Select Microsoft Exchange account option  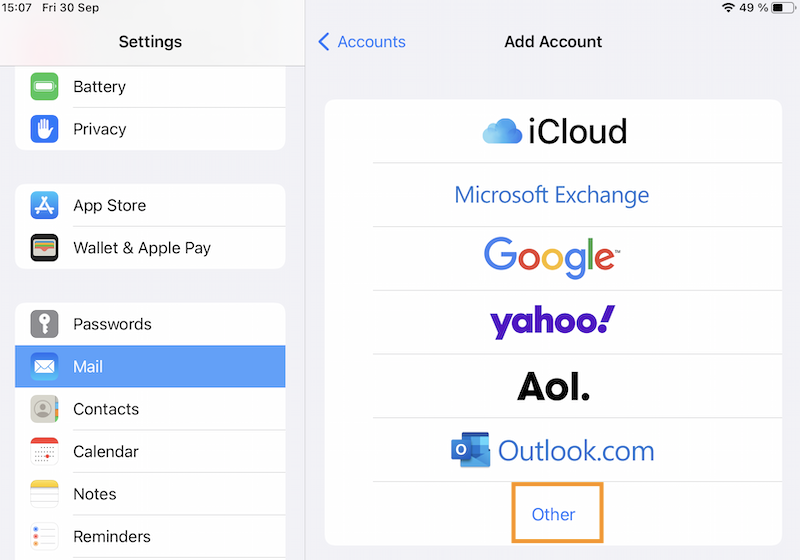click(552, 195)
